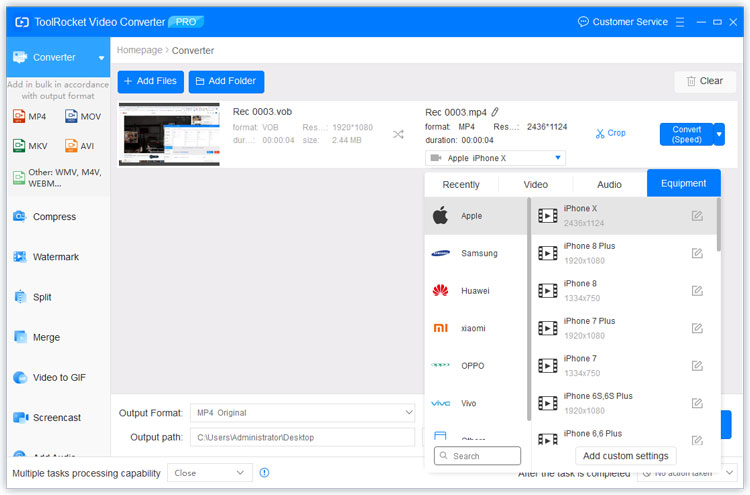Click the multiple tasks info icon

pyautogui.click(x=264, y=473)
